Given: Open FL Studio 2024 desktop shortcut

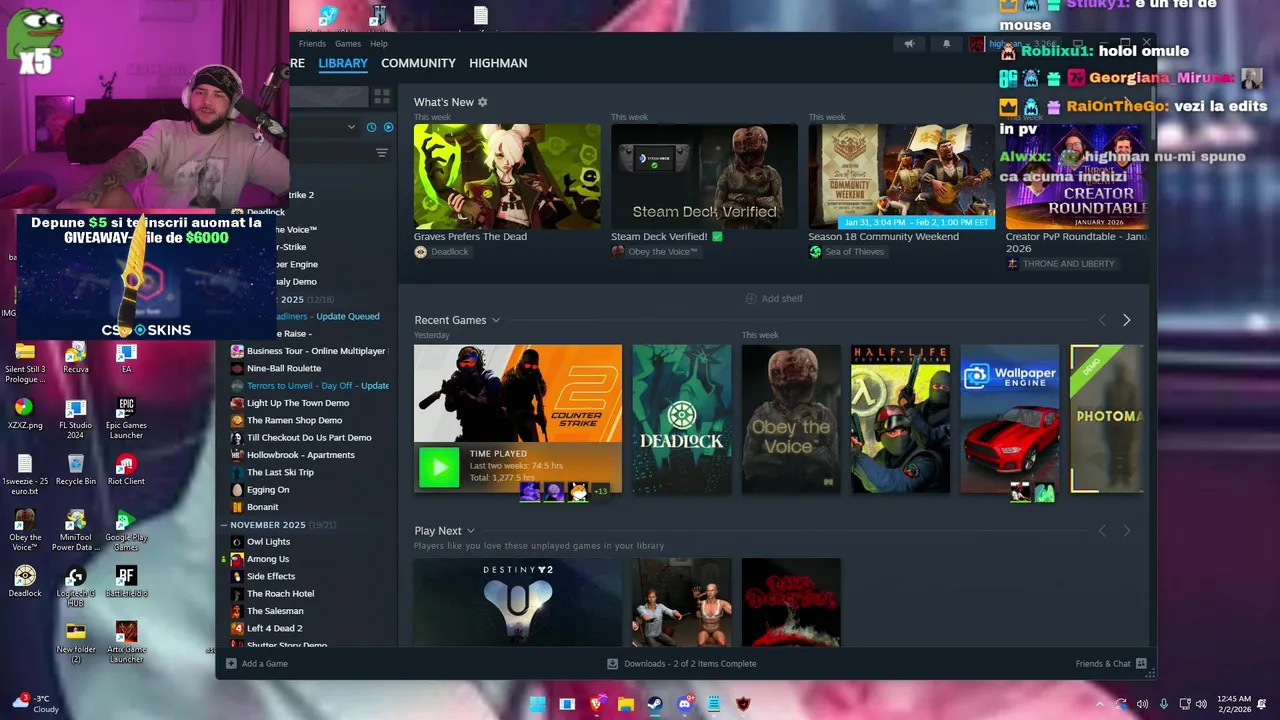Looking at the screenshot, I should pos(75,418).
